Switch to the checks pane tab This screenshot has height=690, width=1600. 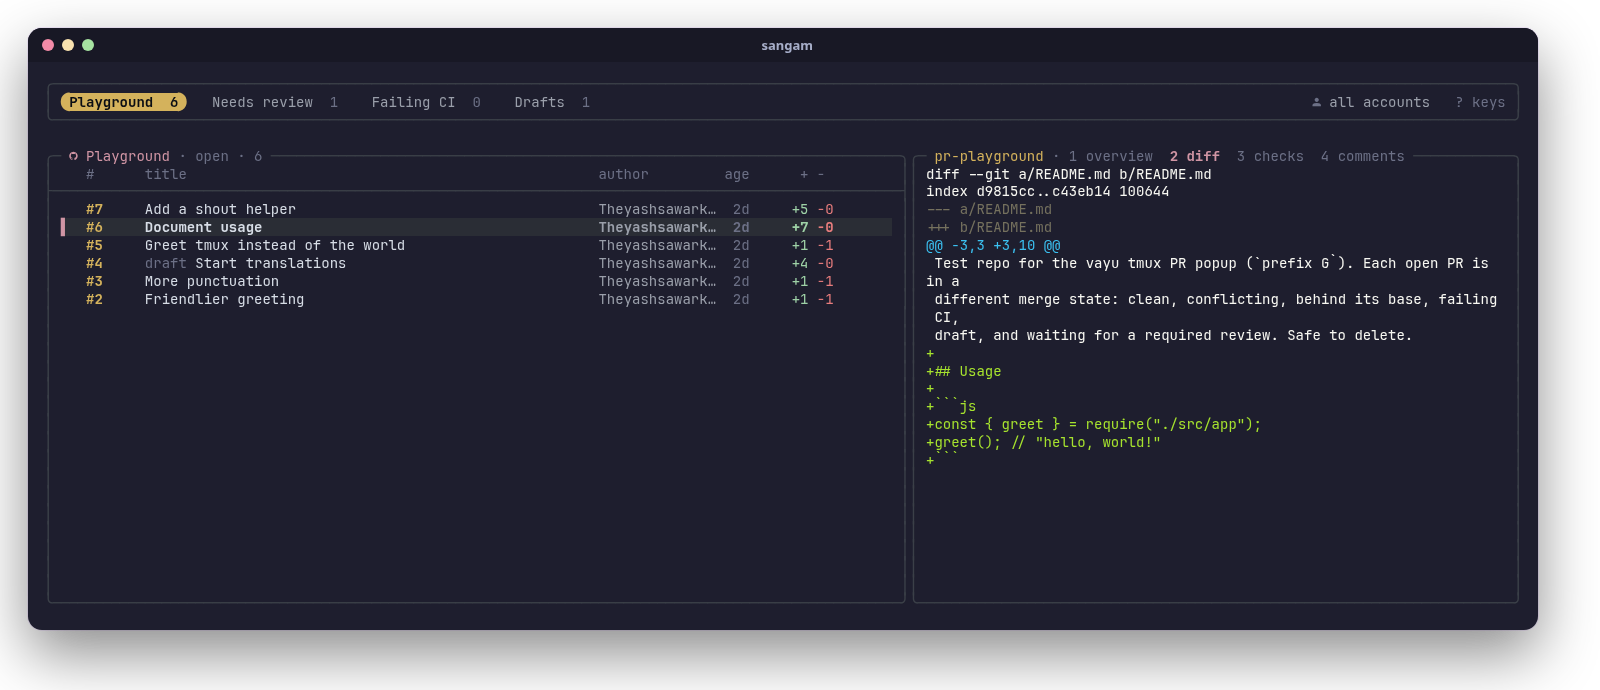click(1270, 156)
